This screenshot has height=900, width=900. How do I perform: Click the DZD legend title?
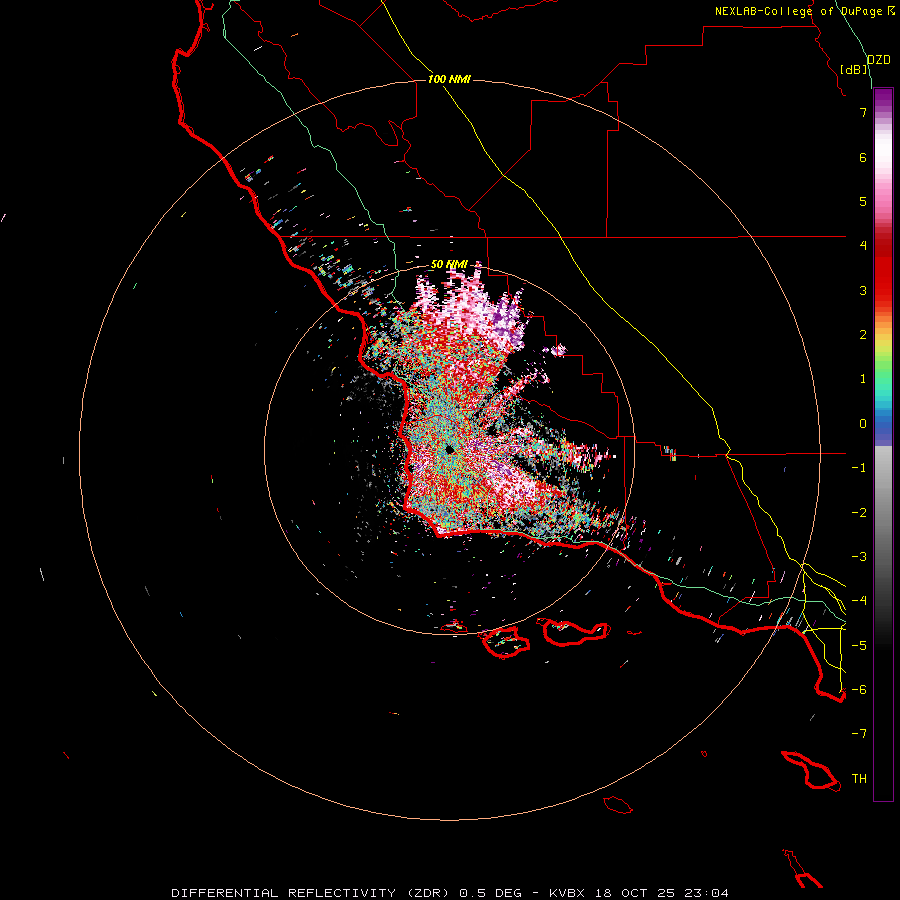(879, 60)
